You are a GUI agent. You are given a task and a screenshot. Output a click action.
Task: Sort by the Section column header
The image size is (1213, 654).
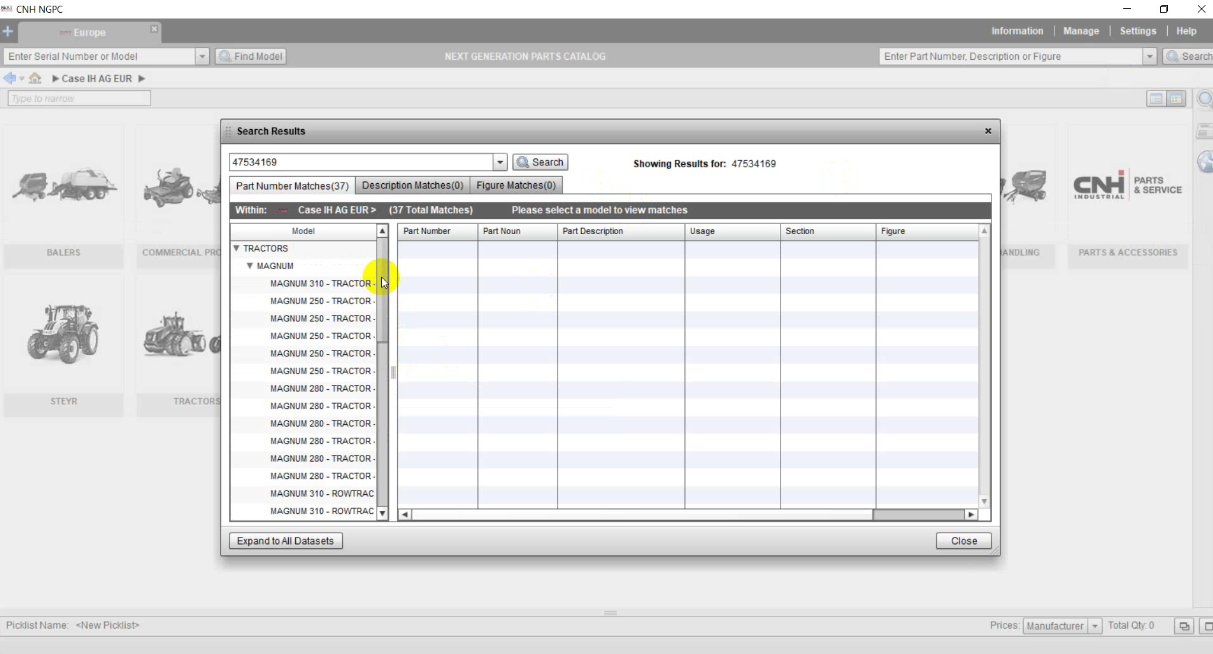coord(828,231)
